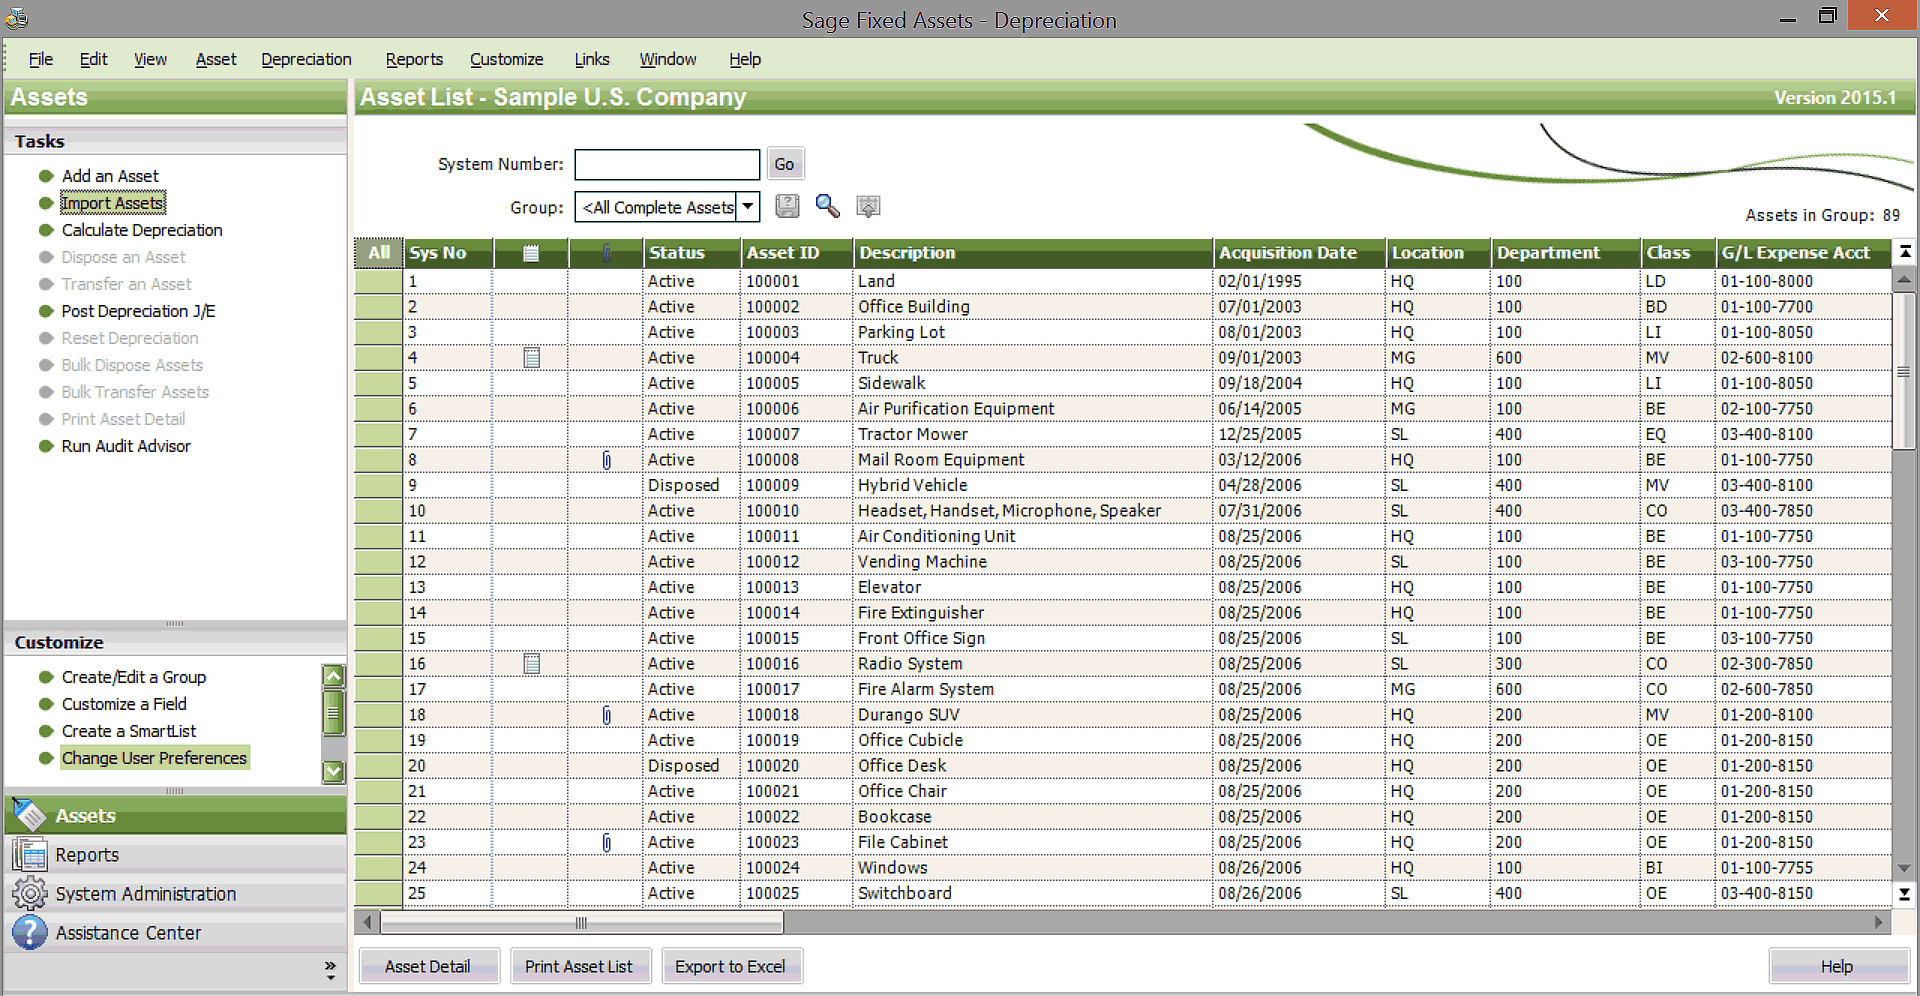1920x996 pixels.
Task: Sort by Description column header
Action: [1033, 253]
